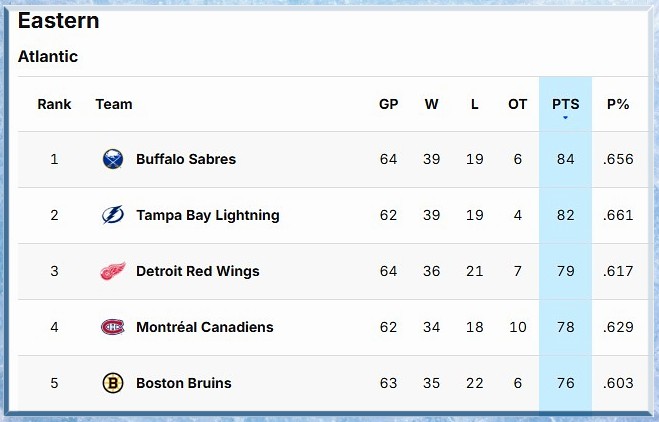Sort standings by L column
The image size is (659, 422).
(474, 104)
